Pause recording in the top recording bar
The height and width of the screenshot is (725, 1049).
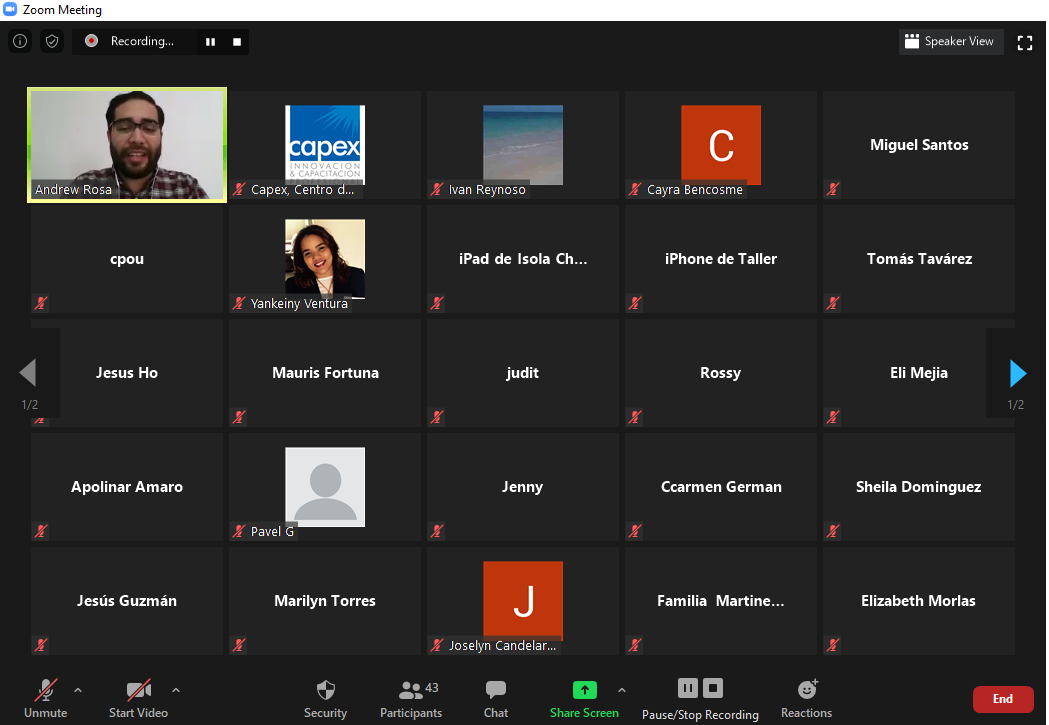click(210, 41)
